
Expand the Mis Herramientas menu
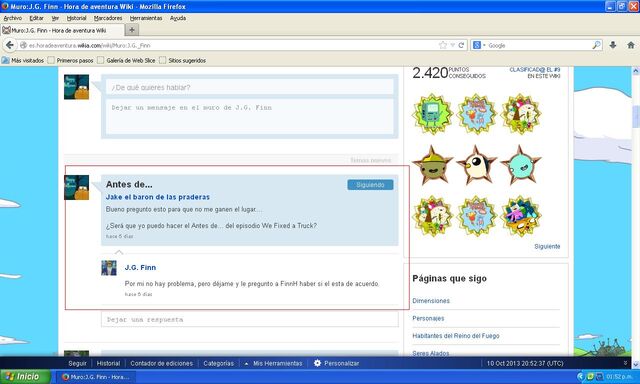273,363
